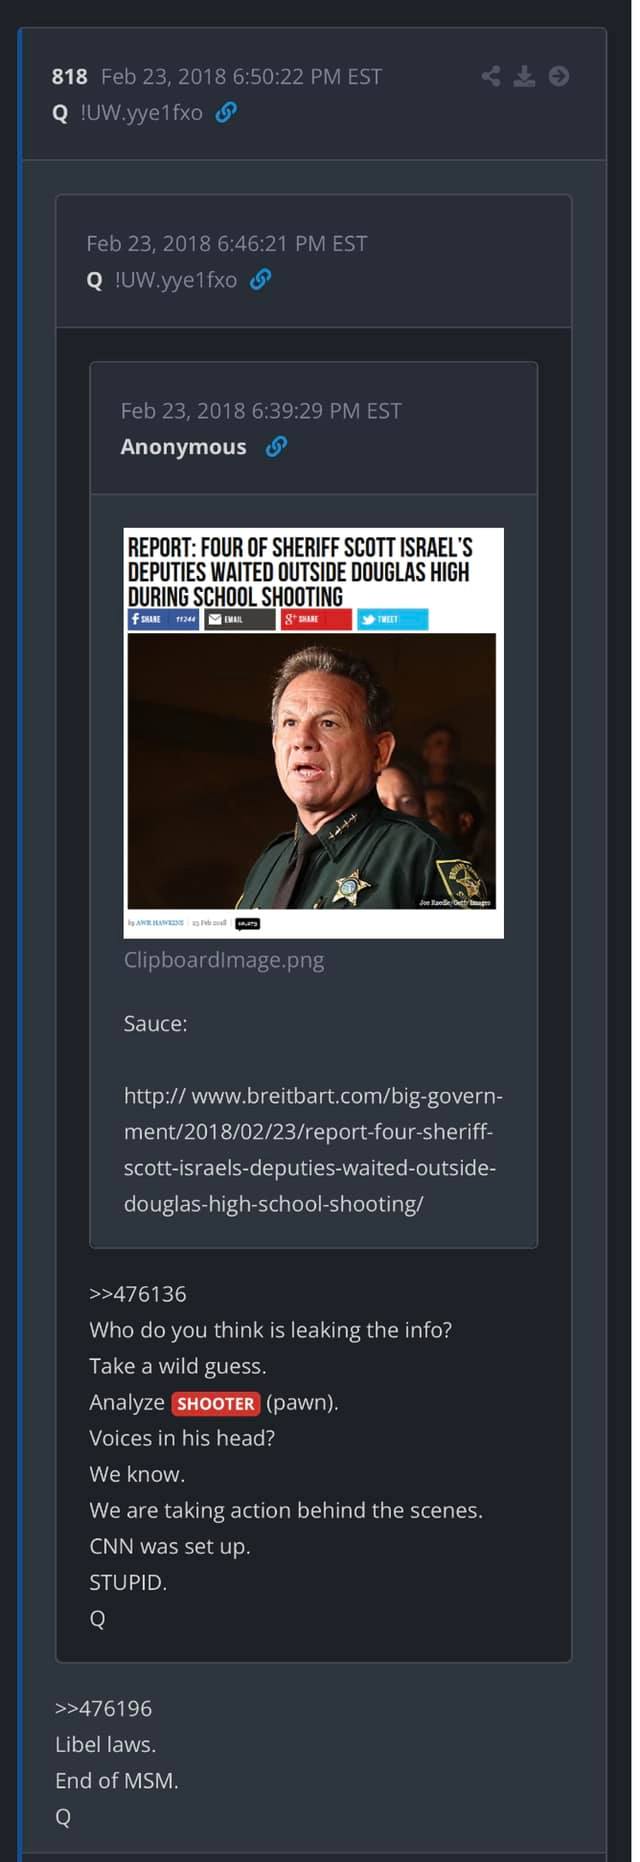Image resolution: width=640 pixels, height=1862 pixels.
Task: Open the link icon beside !UW.yye1fxo at top
Action: (227, 112)
